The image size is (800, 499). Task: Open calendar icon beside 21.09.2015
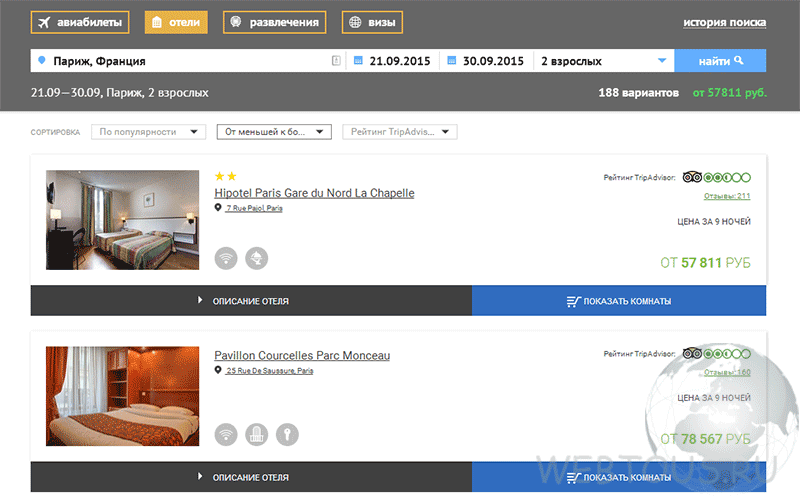pyautogui.click(x=358, y=61)
